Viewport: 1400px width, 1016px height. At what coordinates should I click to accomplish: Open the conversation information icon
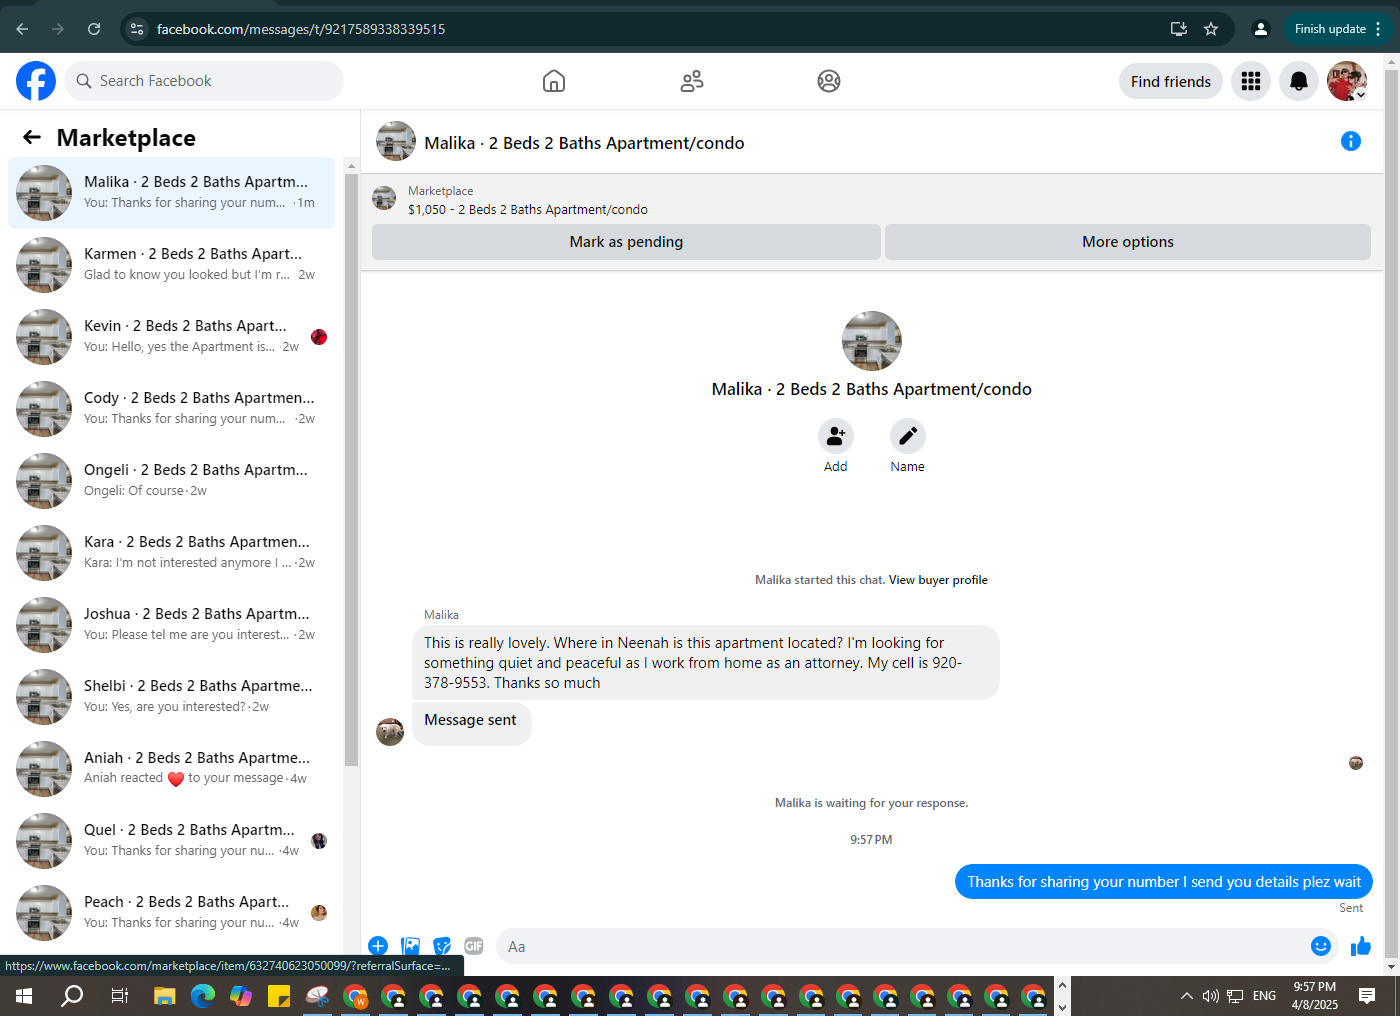point(1351,141)
